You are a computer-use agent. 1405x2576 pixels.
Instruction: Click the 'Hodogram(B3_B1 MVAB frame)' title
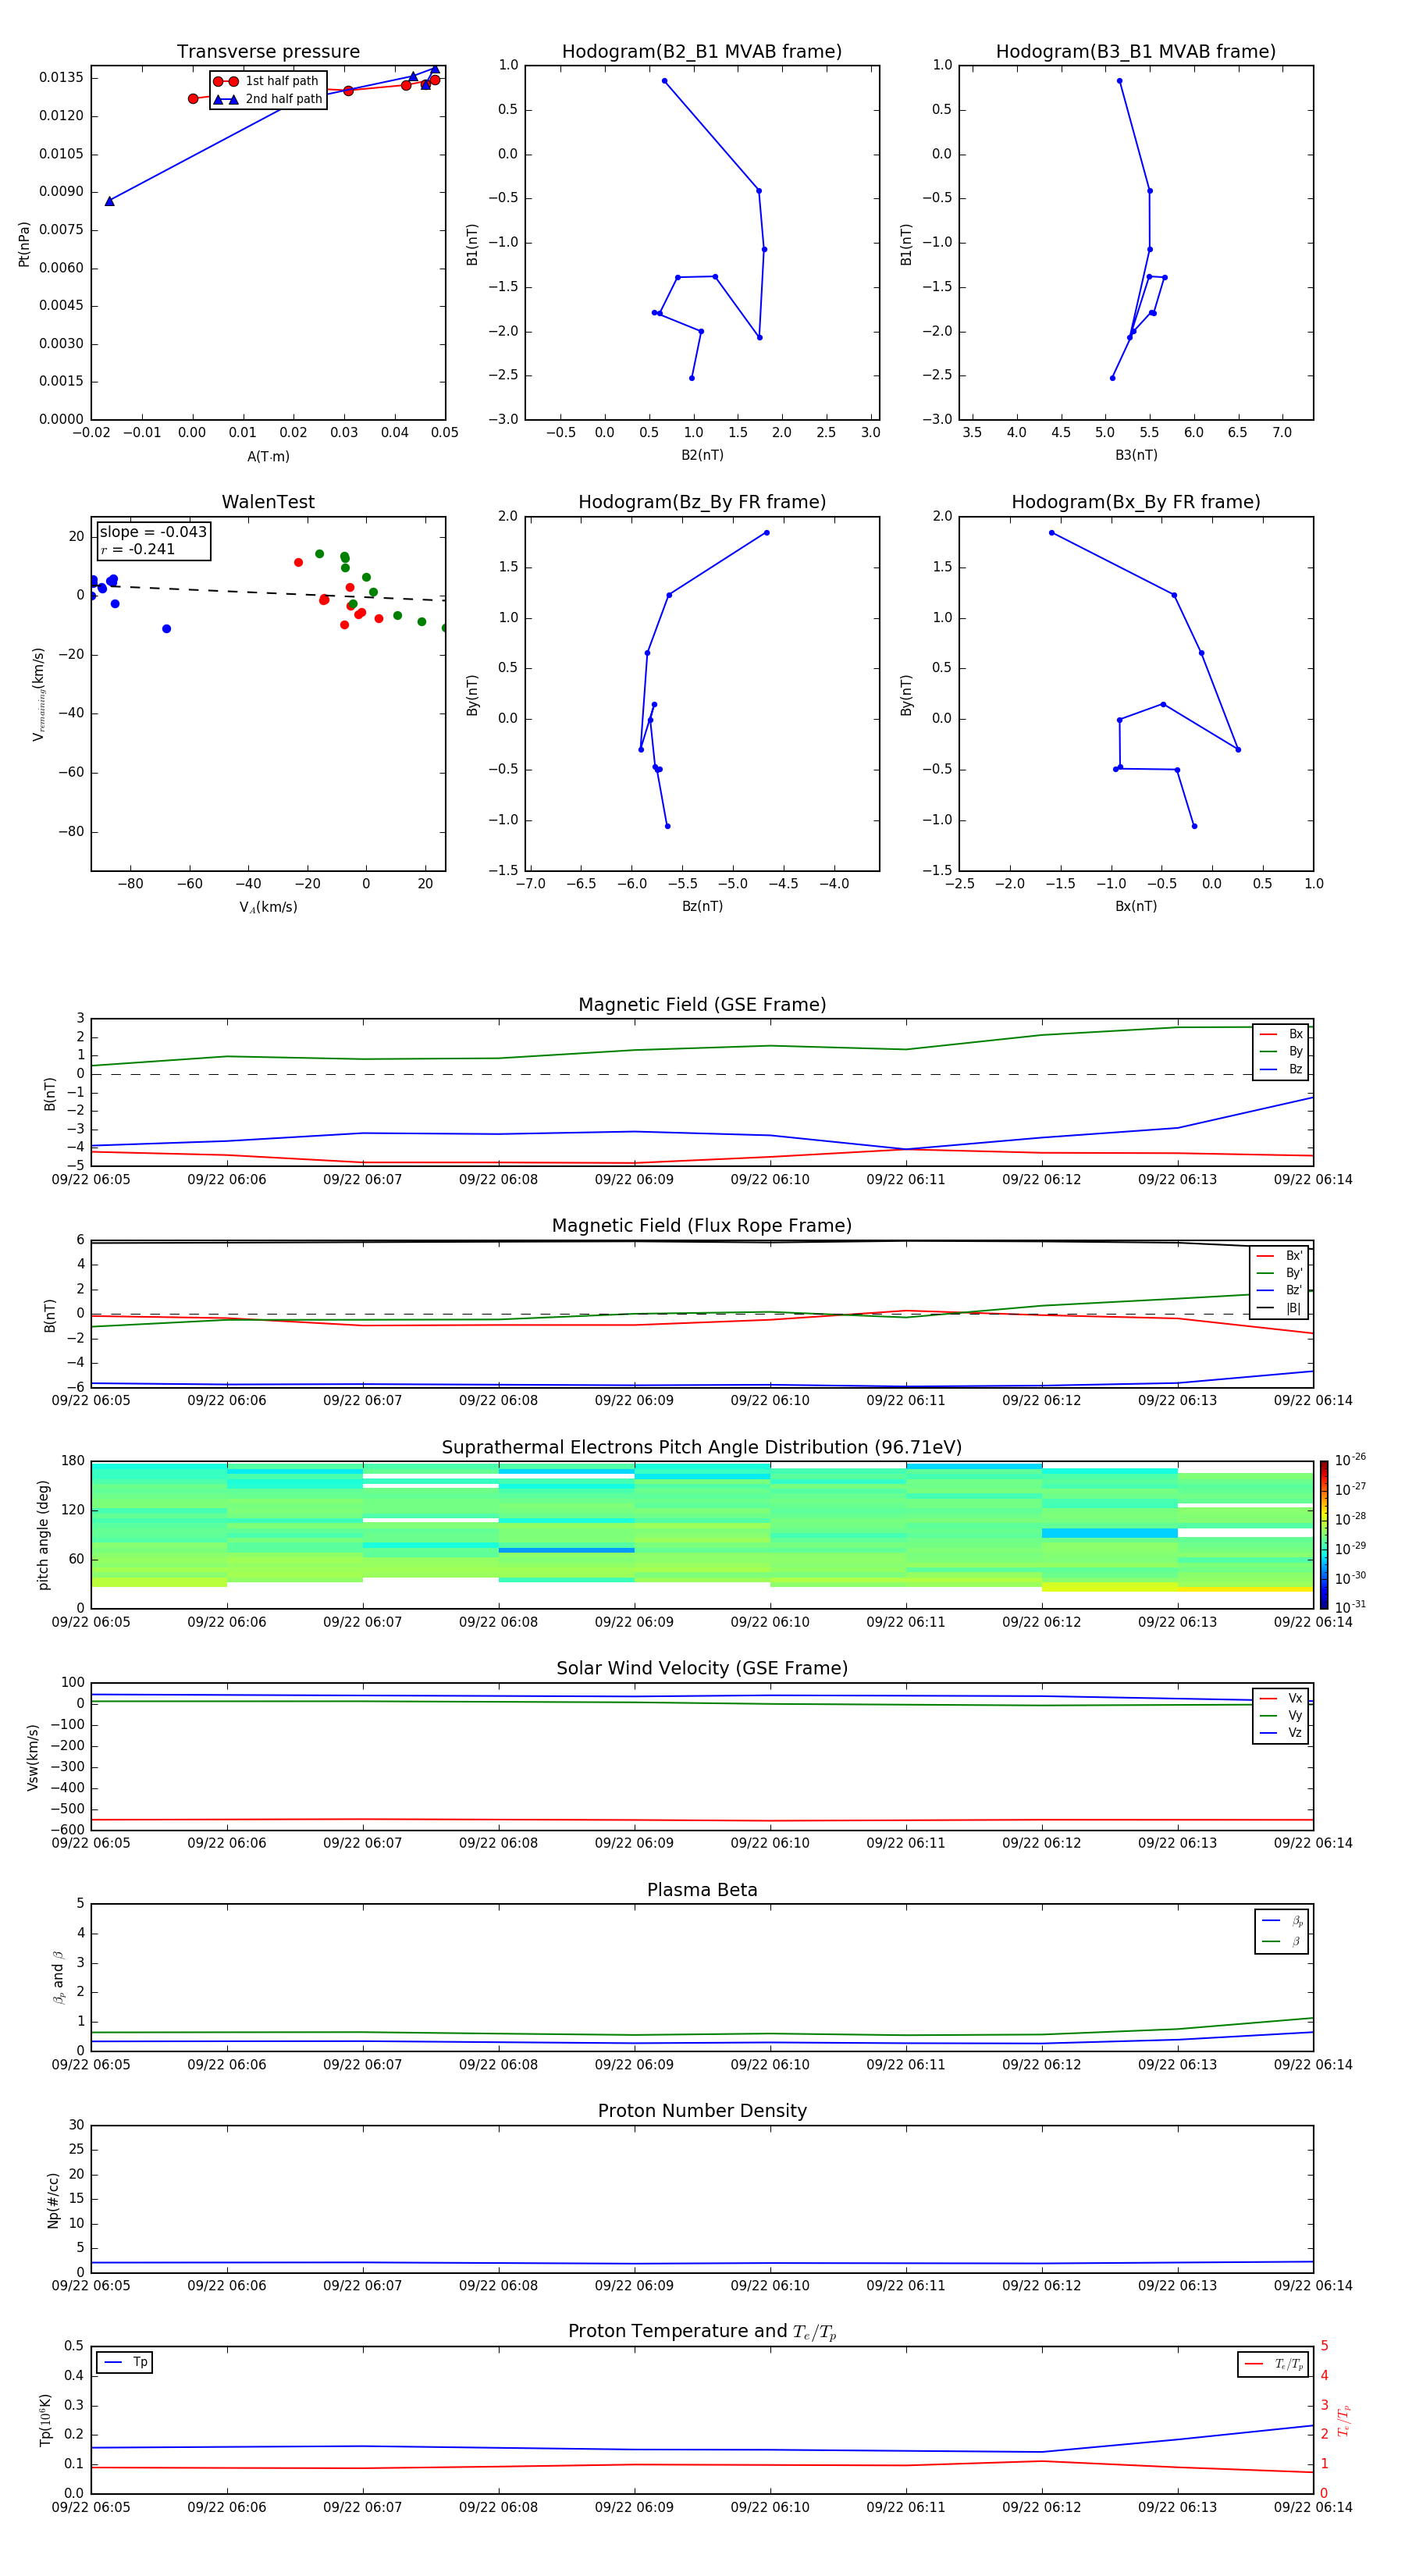click(x=1136, y=52)
